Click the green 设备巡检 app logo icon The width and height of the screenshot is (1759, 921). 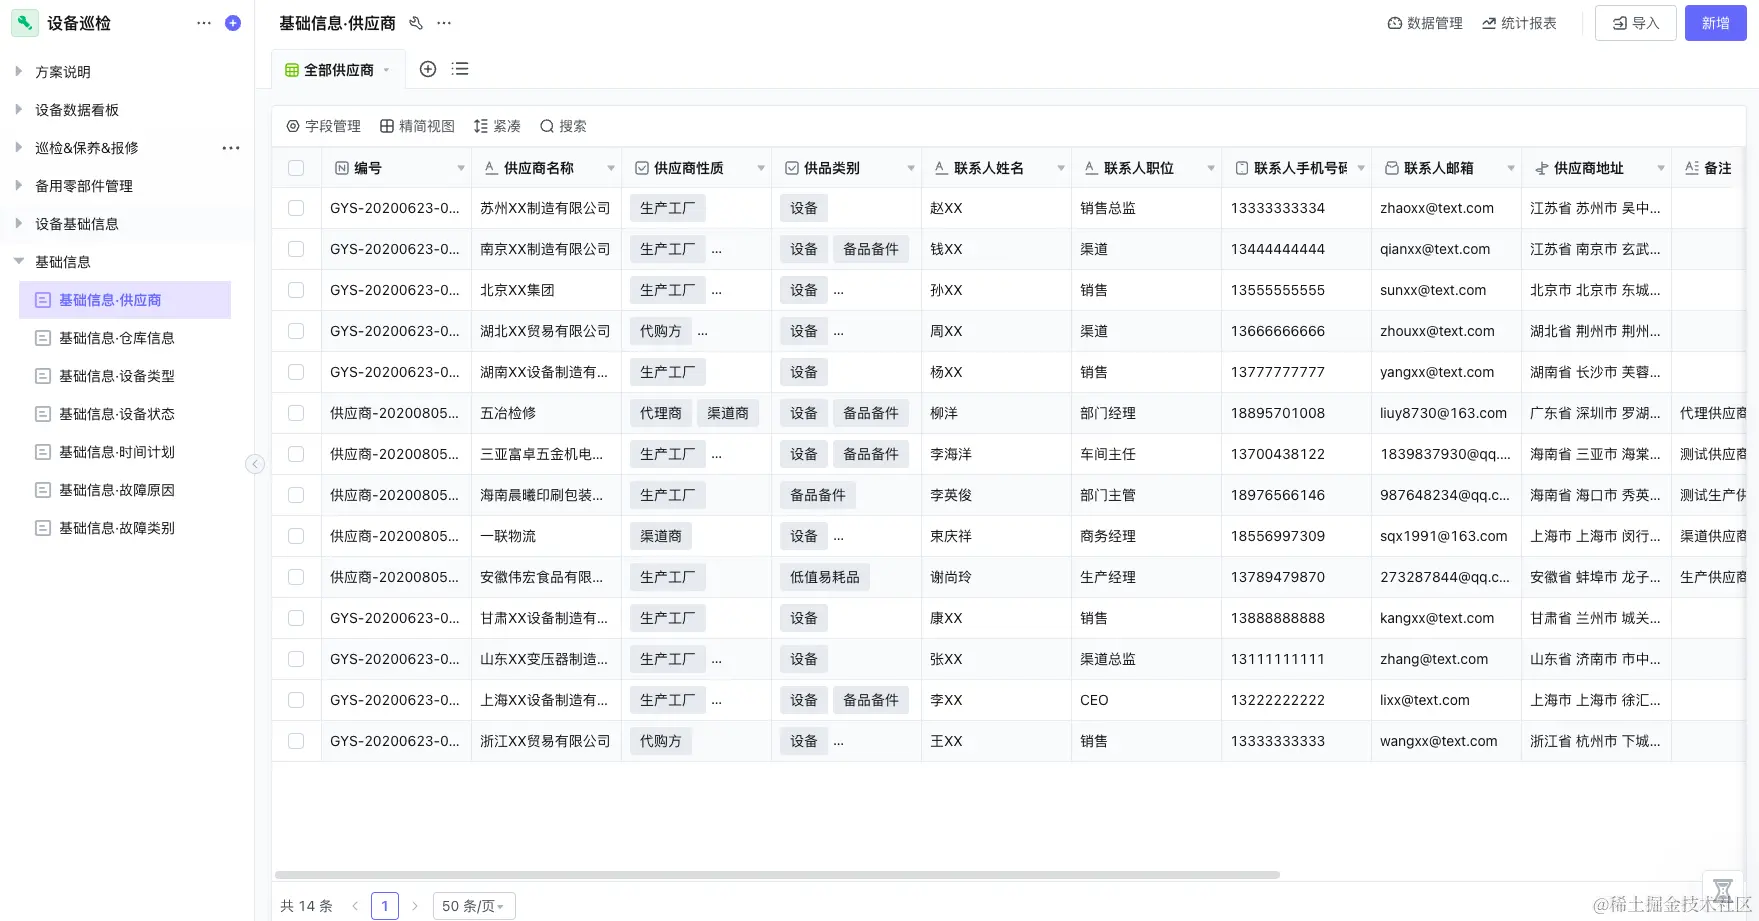point(24,23)
